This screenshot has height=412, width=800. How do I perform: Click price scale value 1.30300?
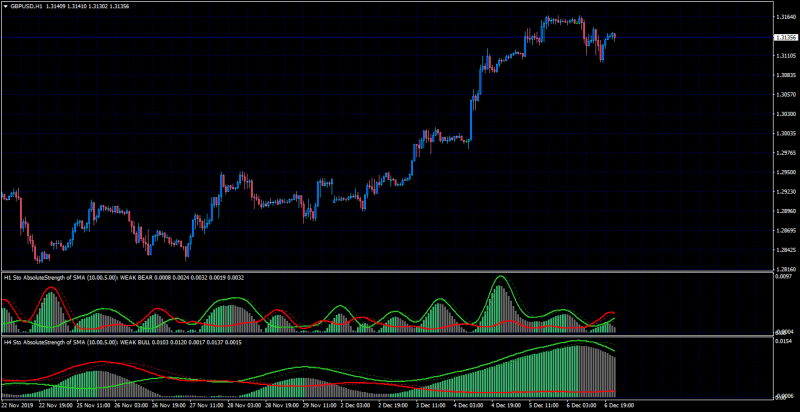(x=785, y=114)
